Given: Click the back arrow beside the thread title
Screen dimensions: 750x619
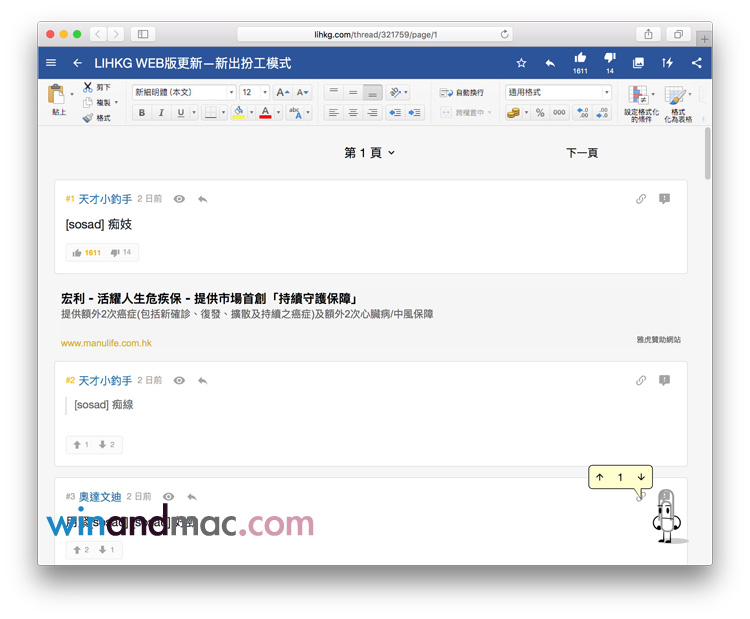Looking at the screenshot, I should click(77, 63).
